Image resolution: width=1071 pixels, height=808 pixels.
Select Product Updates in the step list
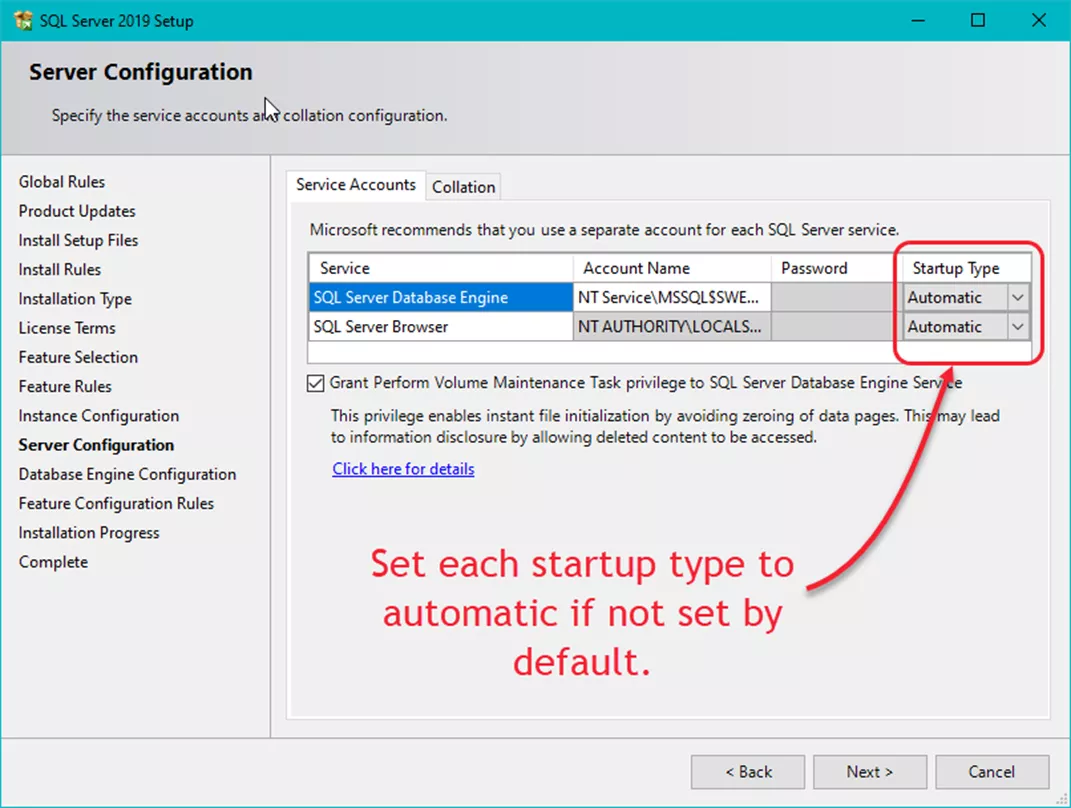[x=76, y=211]
